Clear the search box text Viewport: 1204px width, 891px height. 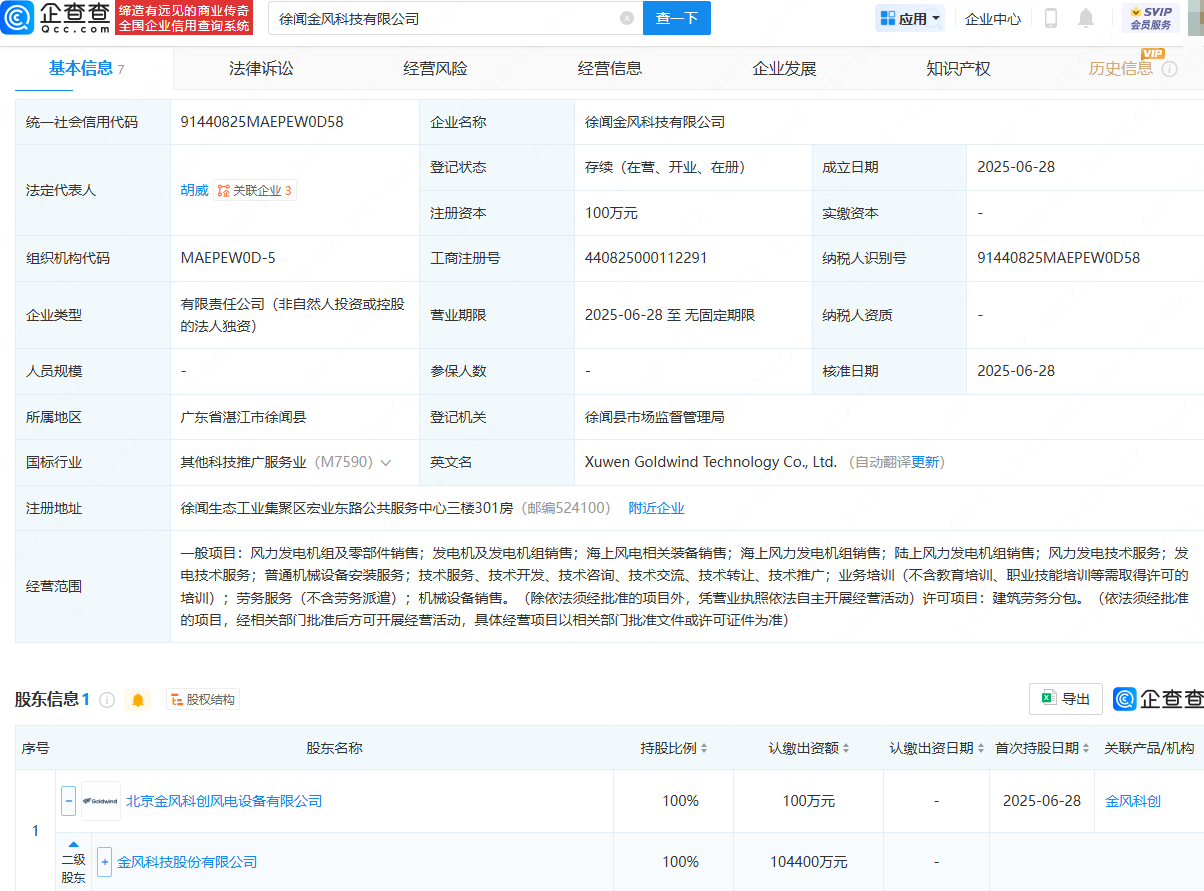click(x=627, y=18)
